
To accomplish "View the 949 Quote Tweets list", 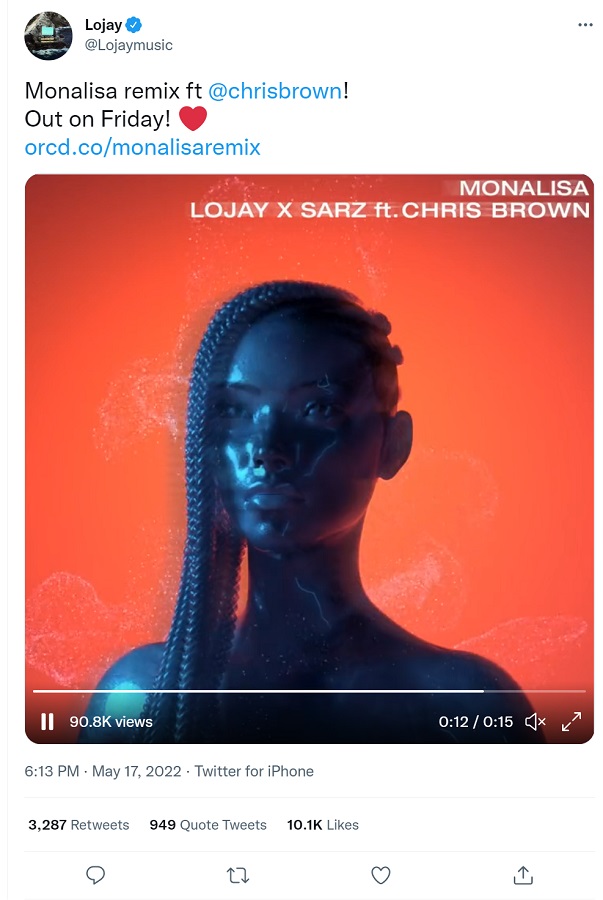I will click(x=208, y=825).
